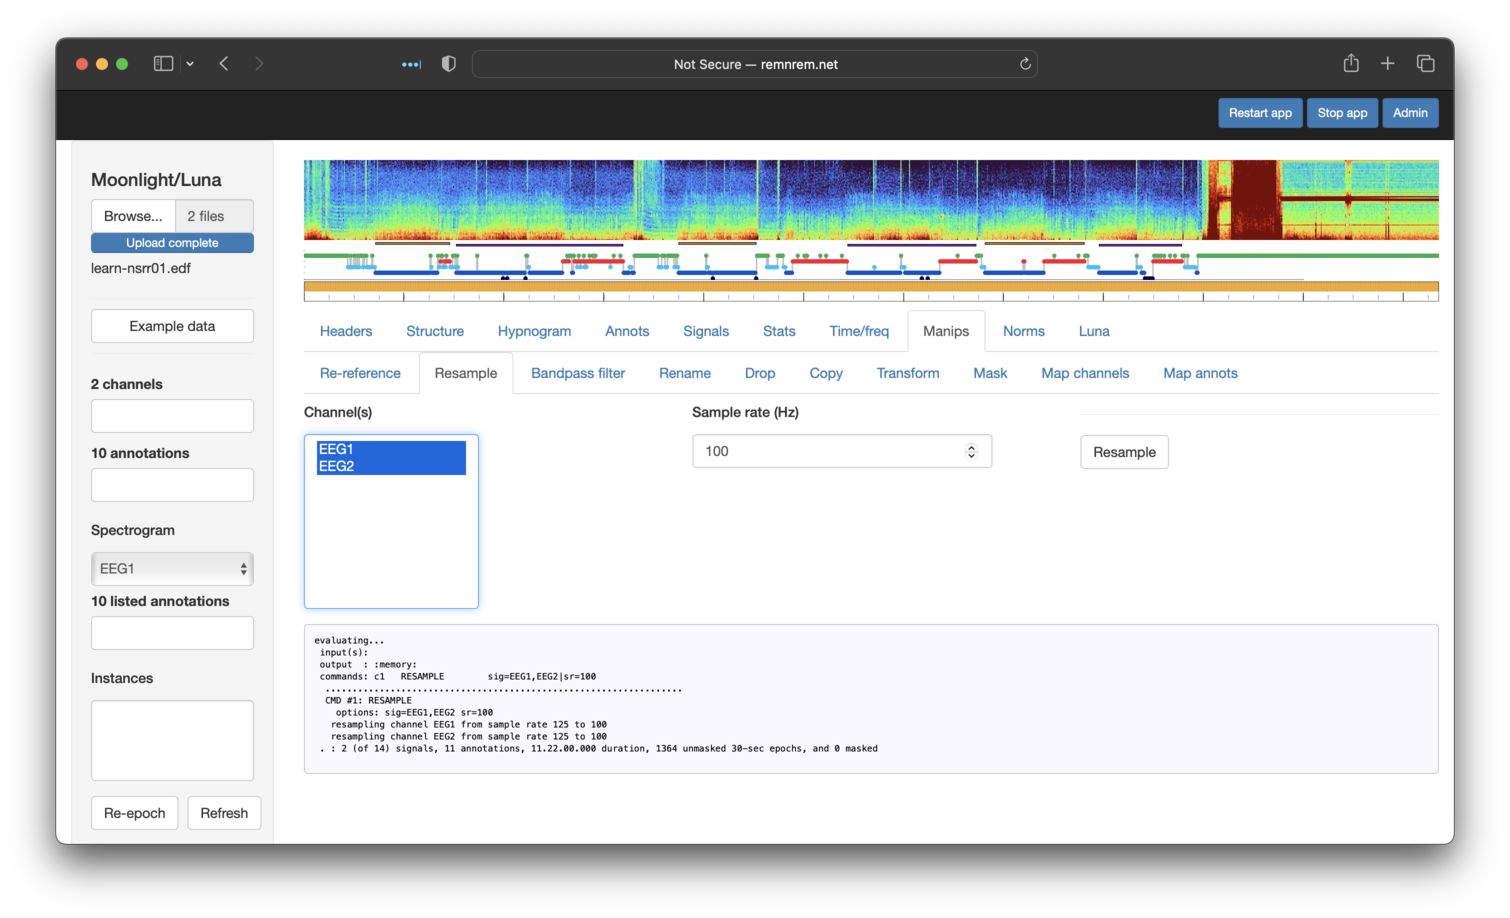Open the Spectrogram EEG1 channel dropdown

click(x=172, y=569)
